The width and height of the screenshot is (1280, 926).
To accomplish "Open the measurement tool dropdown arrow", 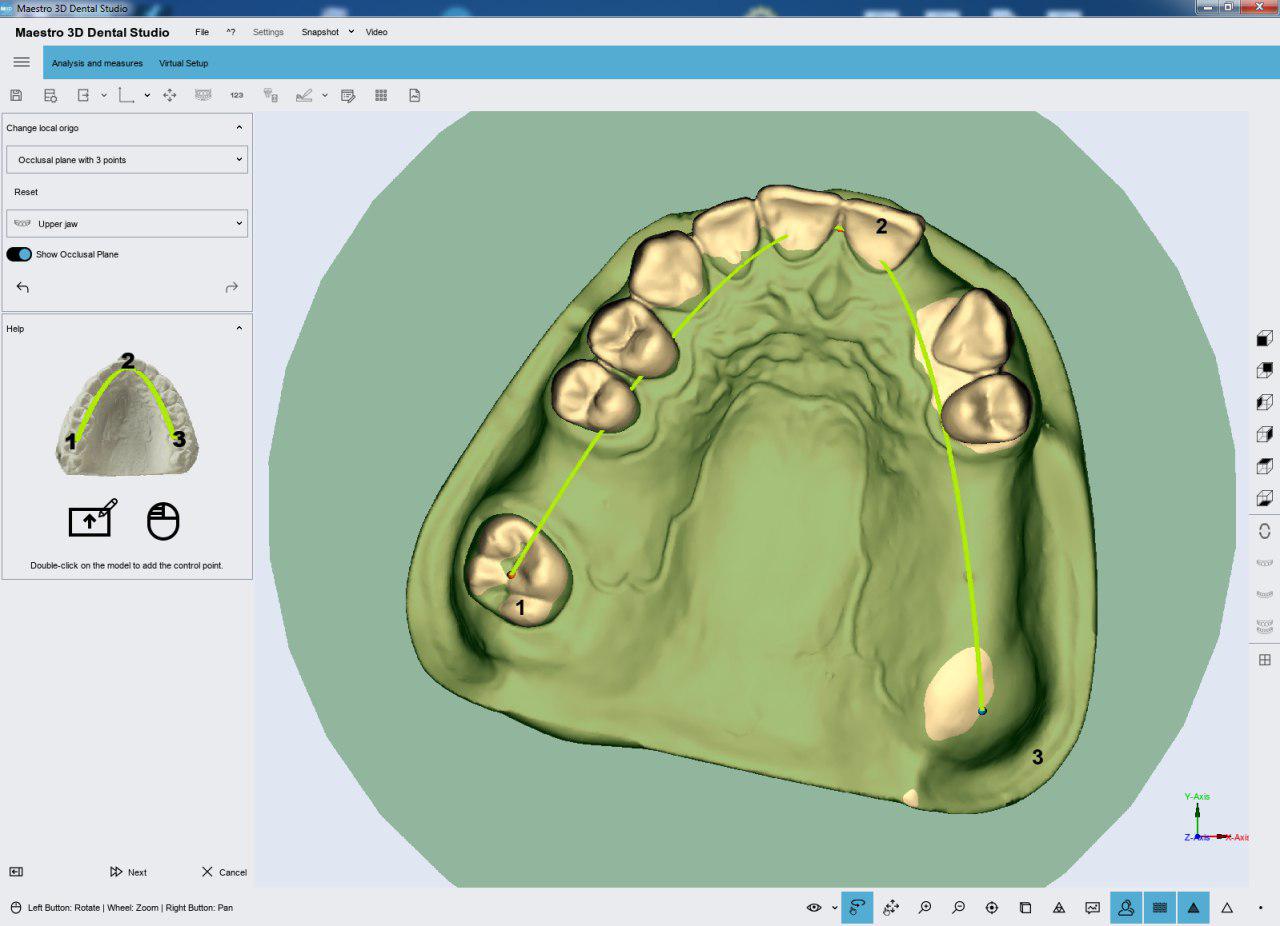I will pyautogui.click(x=325, y=95).
